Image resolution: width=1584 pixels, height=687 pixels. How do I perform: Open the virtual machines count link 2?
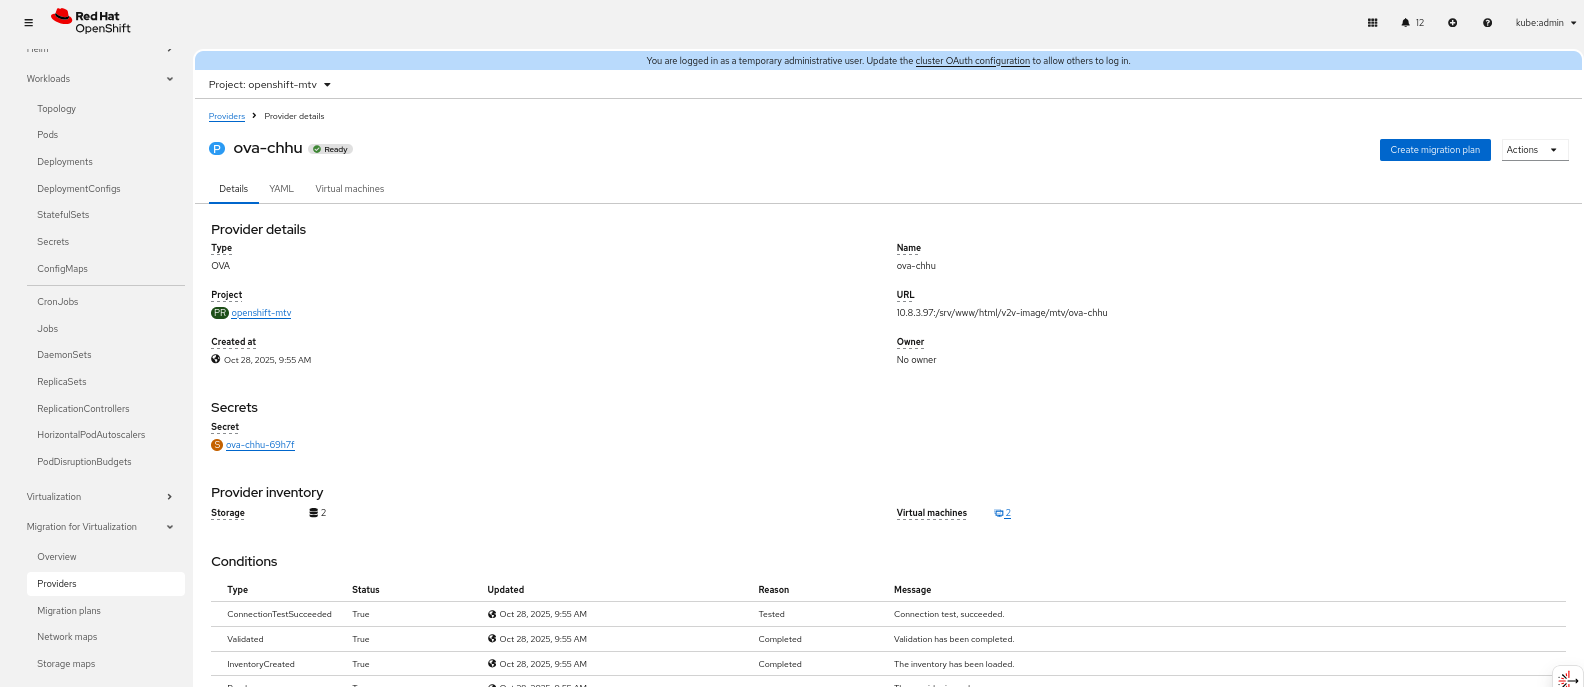click(1008, 513)
